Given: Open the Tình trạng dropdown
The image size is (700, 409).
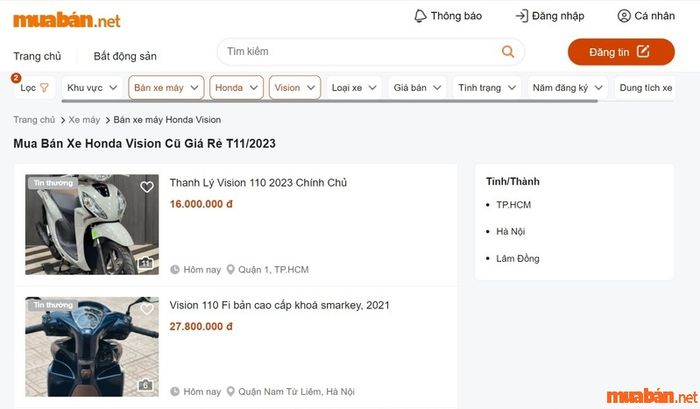Looking at the screenshot, I should click(486, 88).
